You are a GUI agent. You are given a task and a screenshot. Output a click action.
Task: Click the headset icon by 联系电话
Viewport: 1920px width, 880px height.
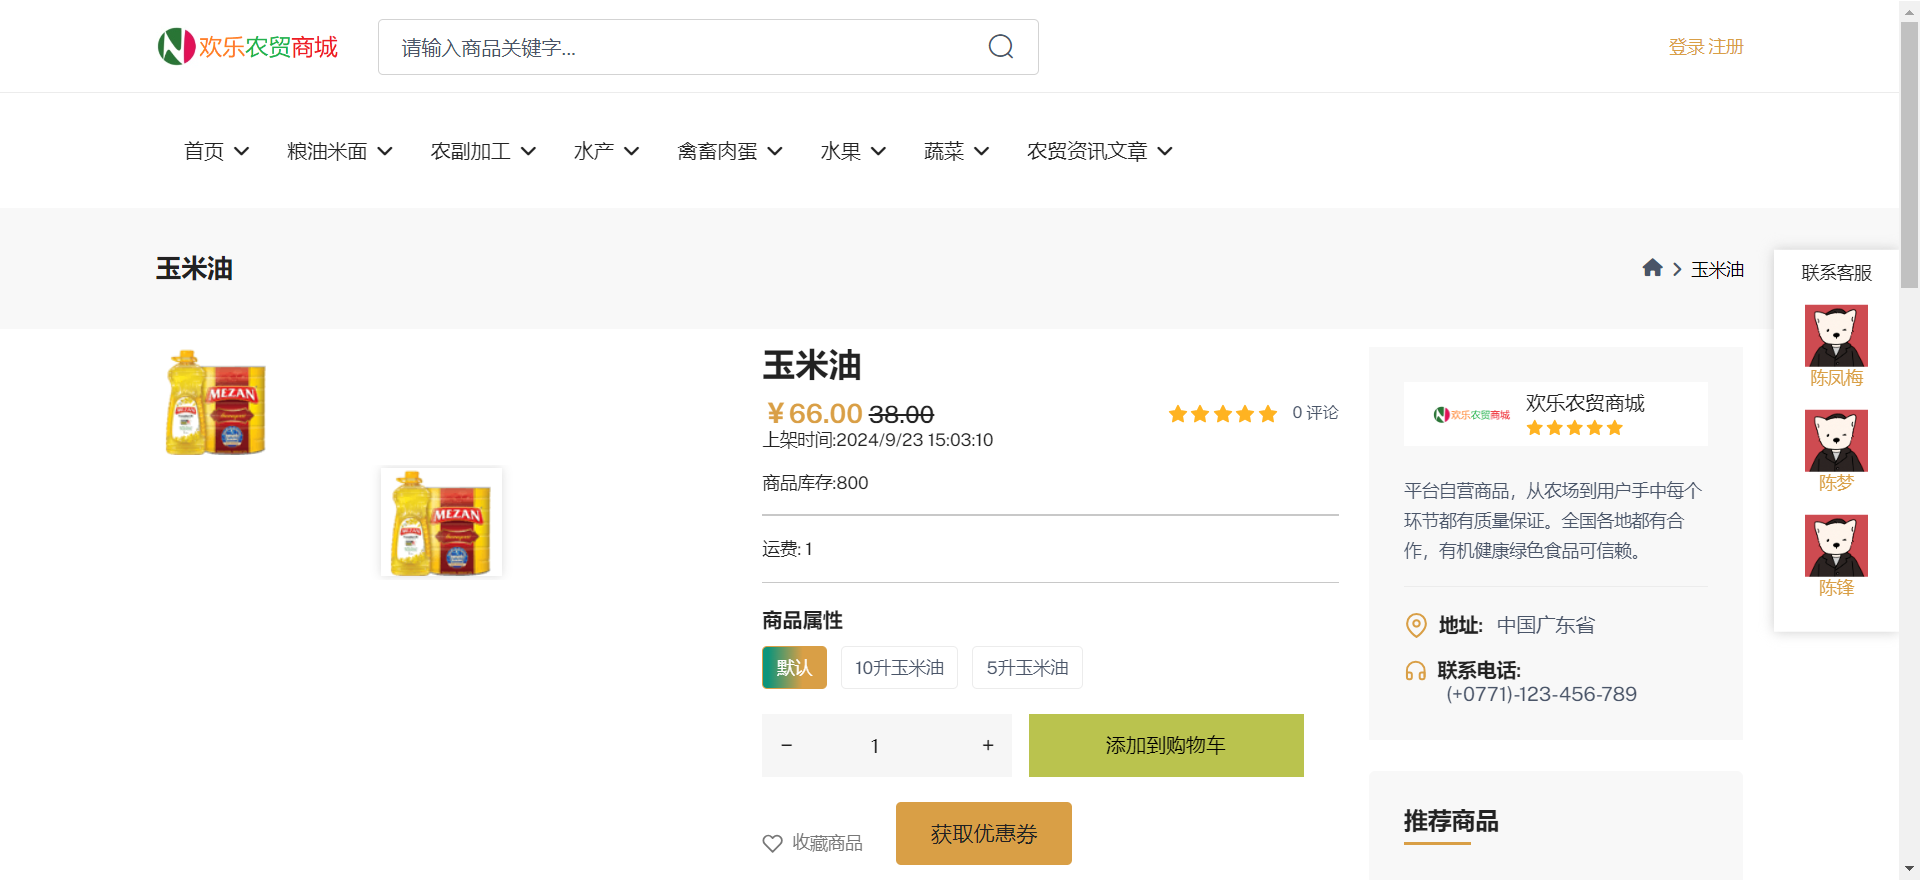point(1416,671)
